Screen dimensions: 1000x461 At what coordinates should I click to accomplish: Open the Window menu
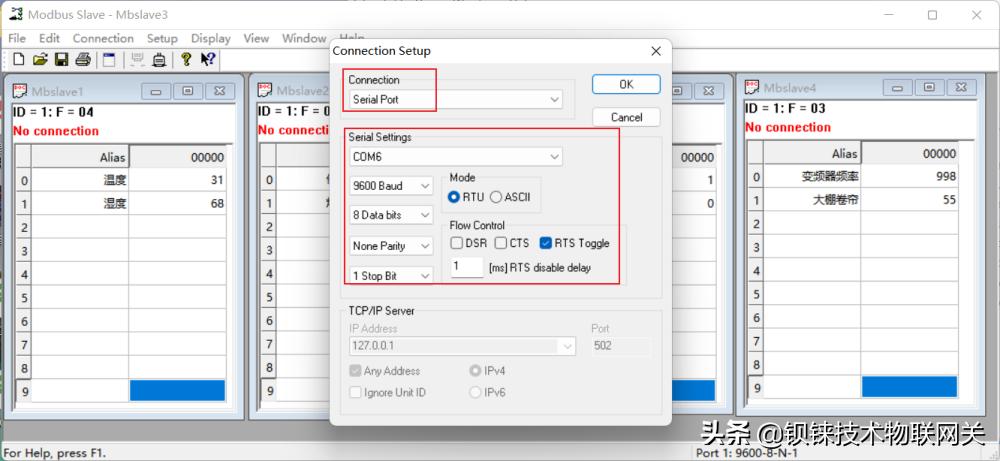click(x=304, y=38)
